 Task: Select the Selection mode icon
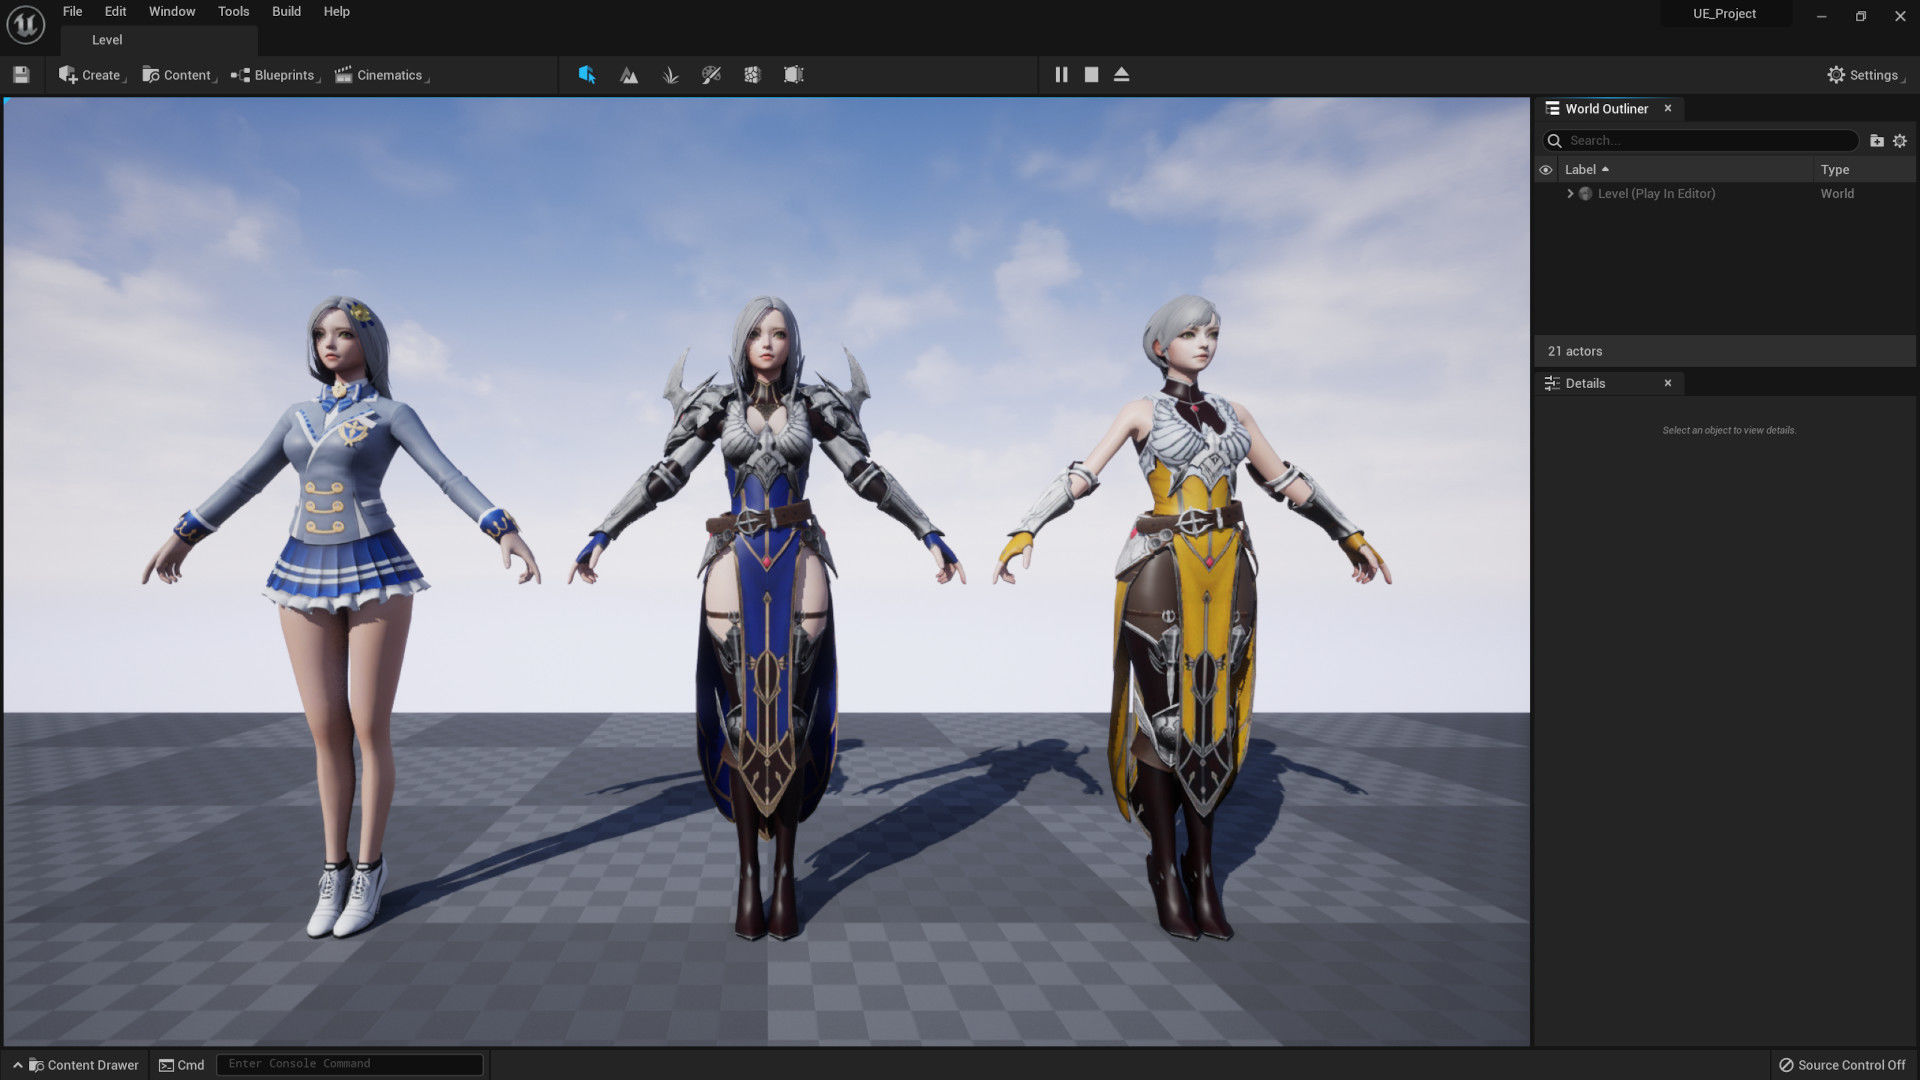587,75
